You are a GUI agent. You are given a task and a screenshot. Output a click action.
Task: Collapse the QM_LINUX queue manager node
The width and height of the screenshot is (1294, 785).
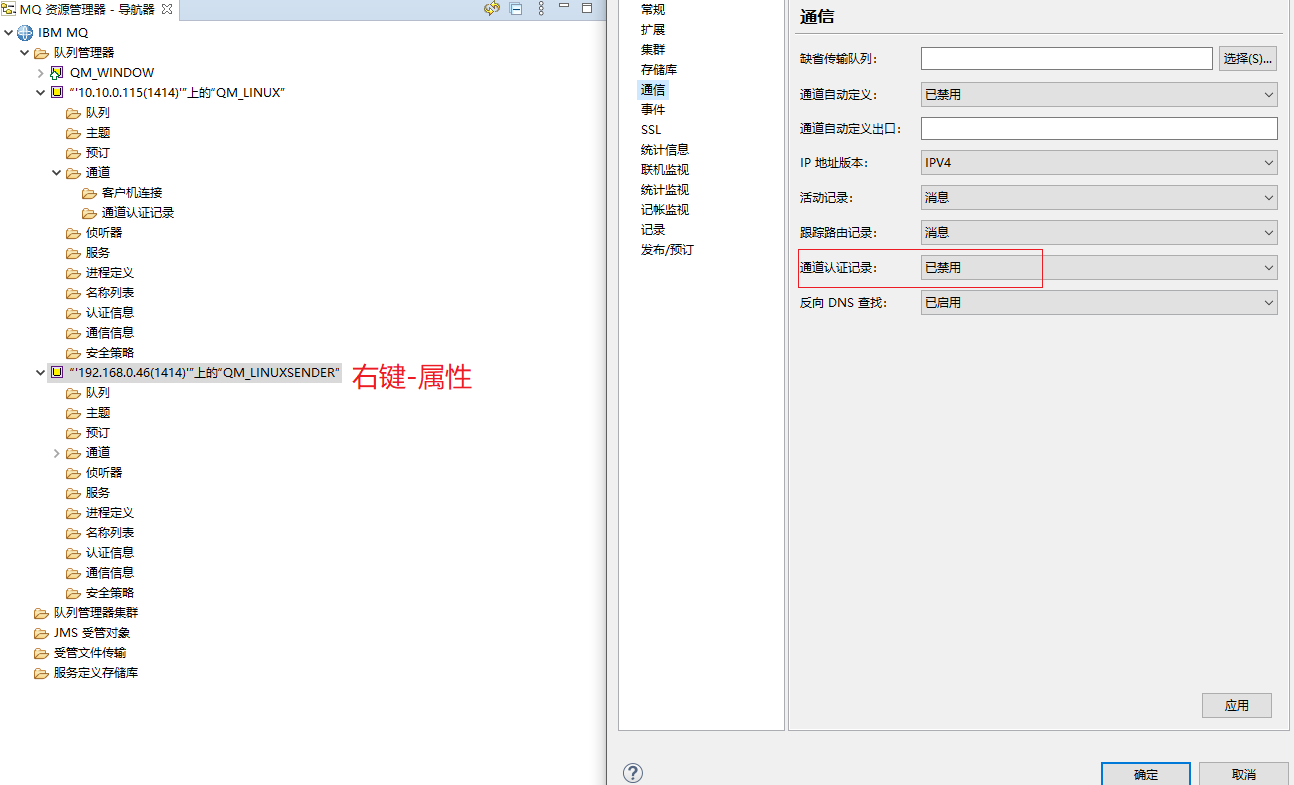41,92
